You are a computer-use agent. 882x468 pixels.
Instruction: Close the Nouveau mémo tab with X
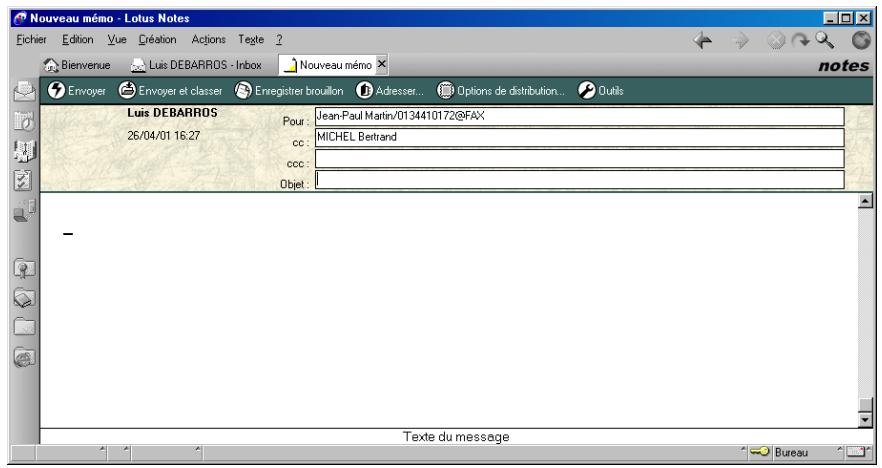point(381,65)
